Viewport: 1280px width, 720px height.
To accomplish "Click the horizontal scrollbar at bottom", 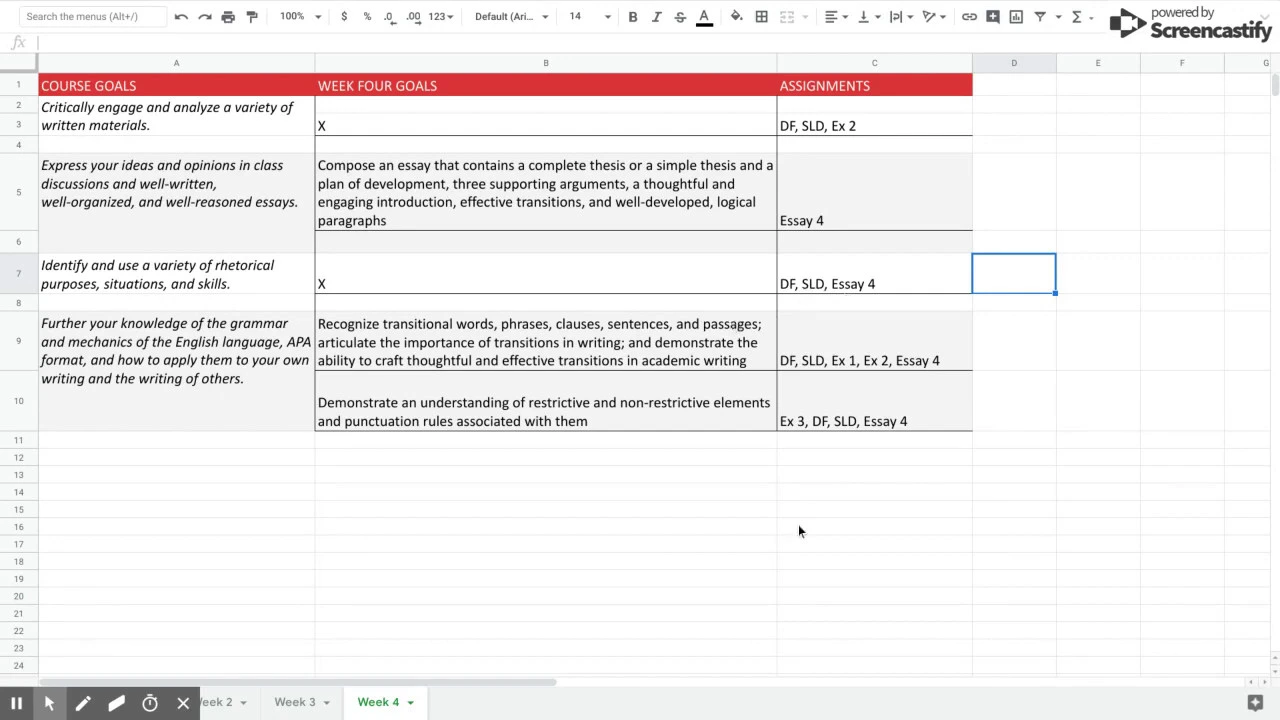I will click(x=296, y=682).
